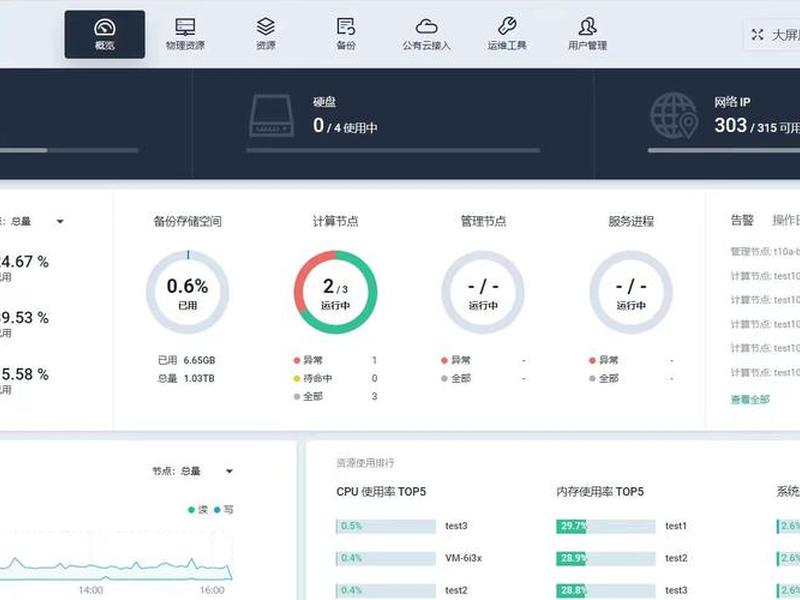Toggle the 写 write series legend
The height and width of the screenshot is (600, 800).
[x=223, y=510]
